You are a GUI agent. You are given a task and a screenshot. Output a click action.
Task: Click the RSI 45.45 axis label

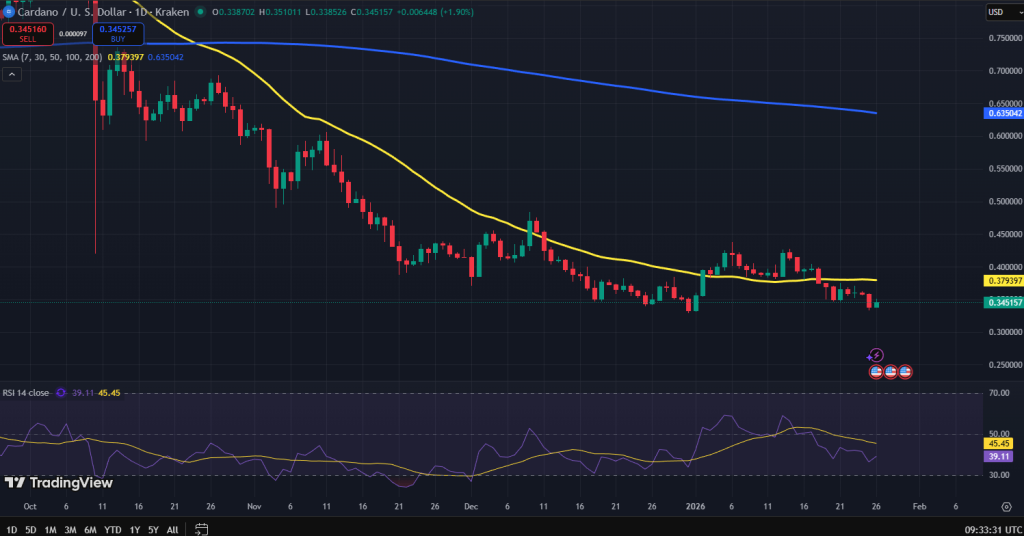click(998, 444)
